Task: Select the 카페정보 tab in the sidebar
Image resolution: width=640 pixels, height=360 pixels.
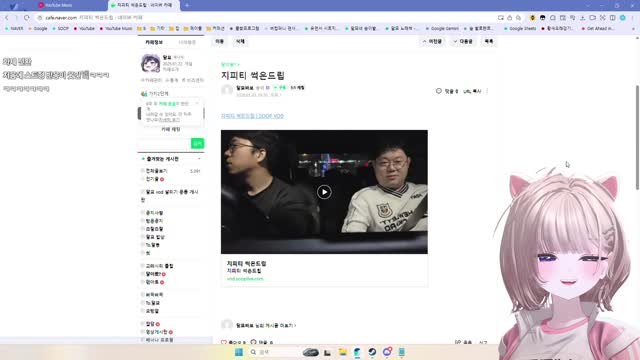Action: [x=154, y=42]
